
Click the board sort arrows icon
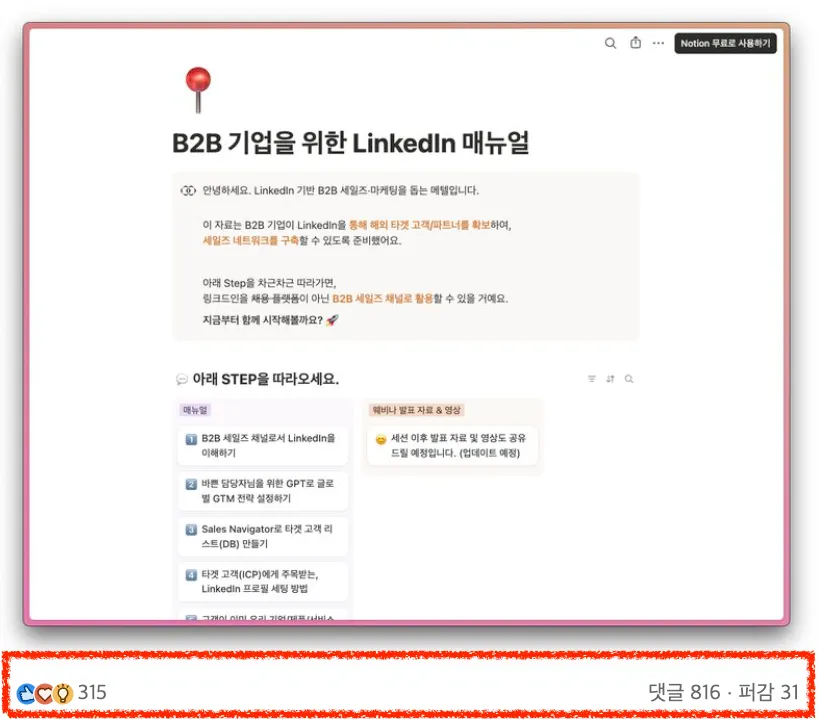point(610,379)
